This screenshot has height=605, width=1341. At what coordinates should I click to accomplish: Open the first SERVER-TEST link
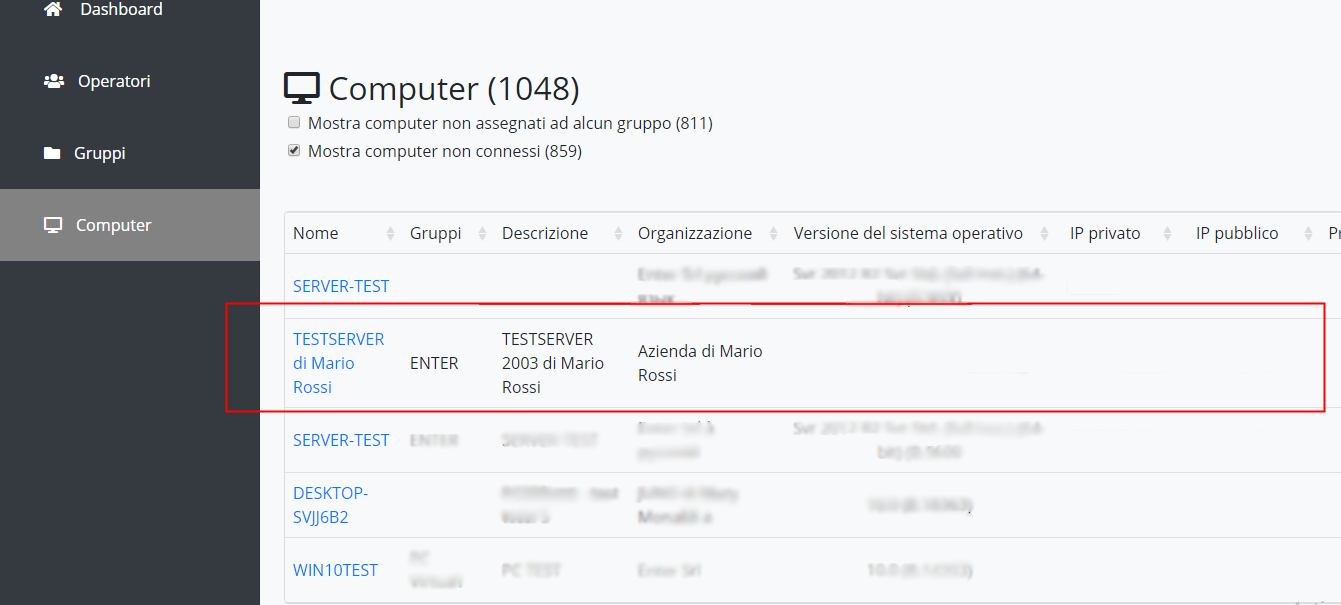tap(341, 286)
